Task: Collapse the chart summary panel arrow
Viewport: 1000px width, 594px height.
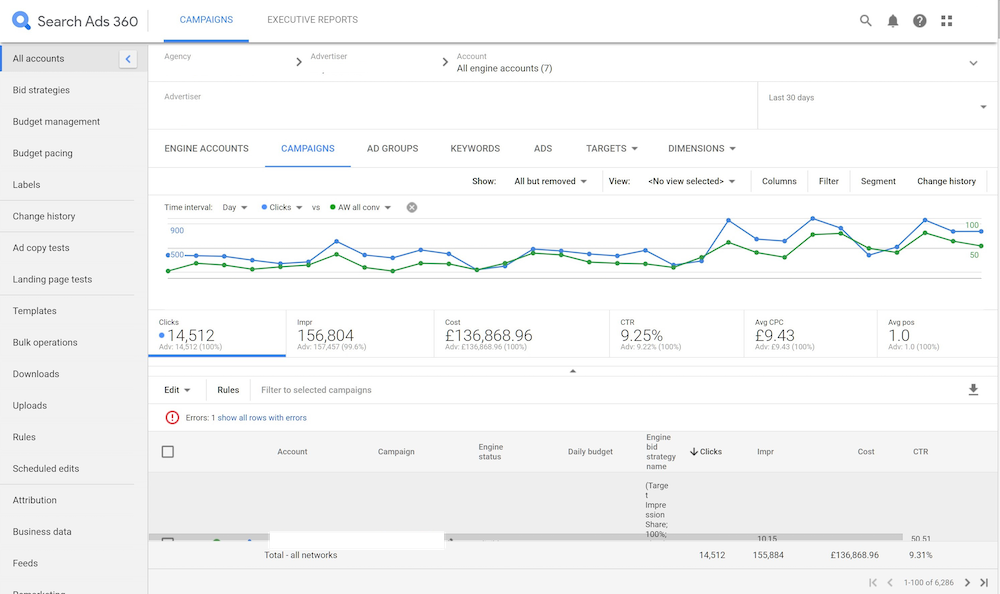Action: pyautogui.click(x=573, y=371)
